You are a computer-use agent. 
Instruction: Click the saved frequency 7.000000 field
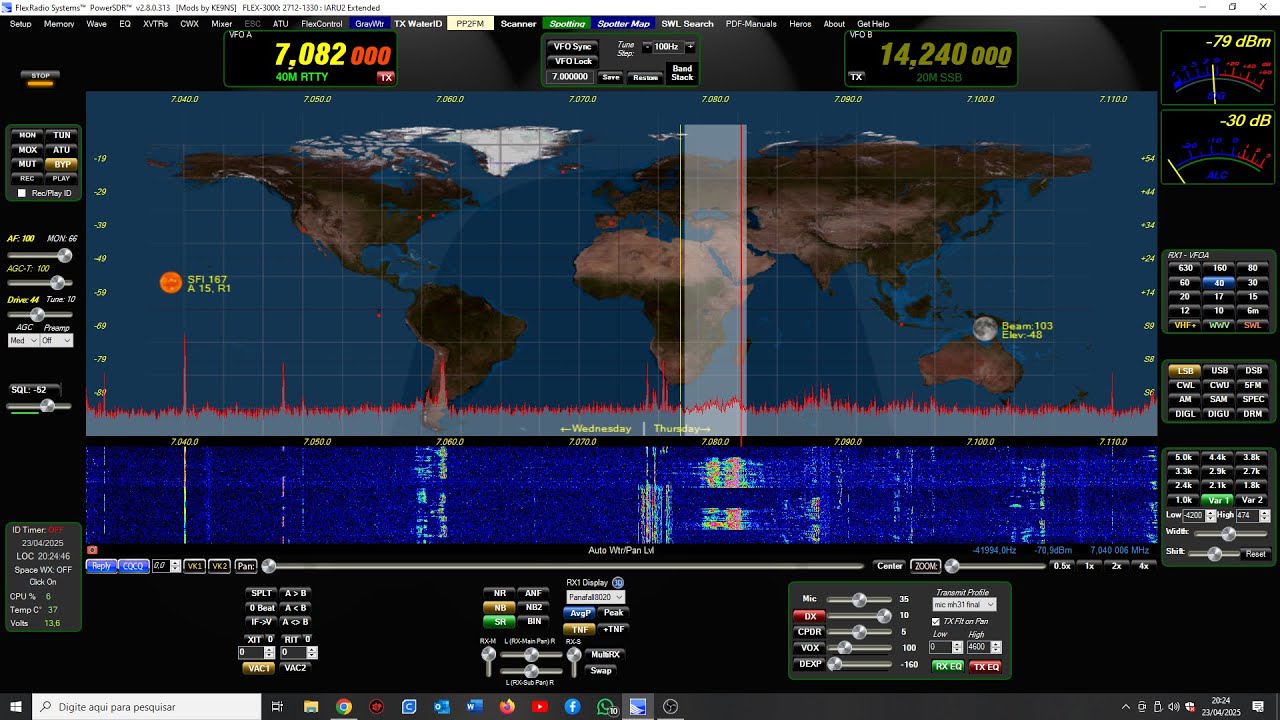[571, 77]
